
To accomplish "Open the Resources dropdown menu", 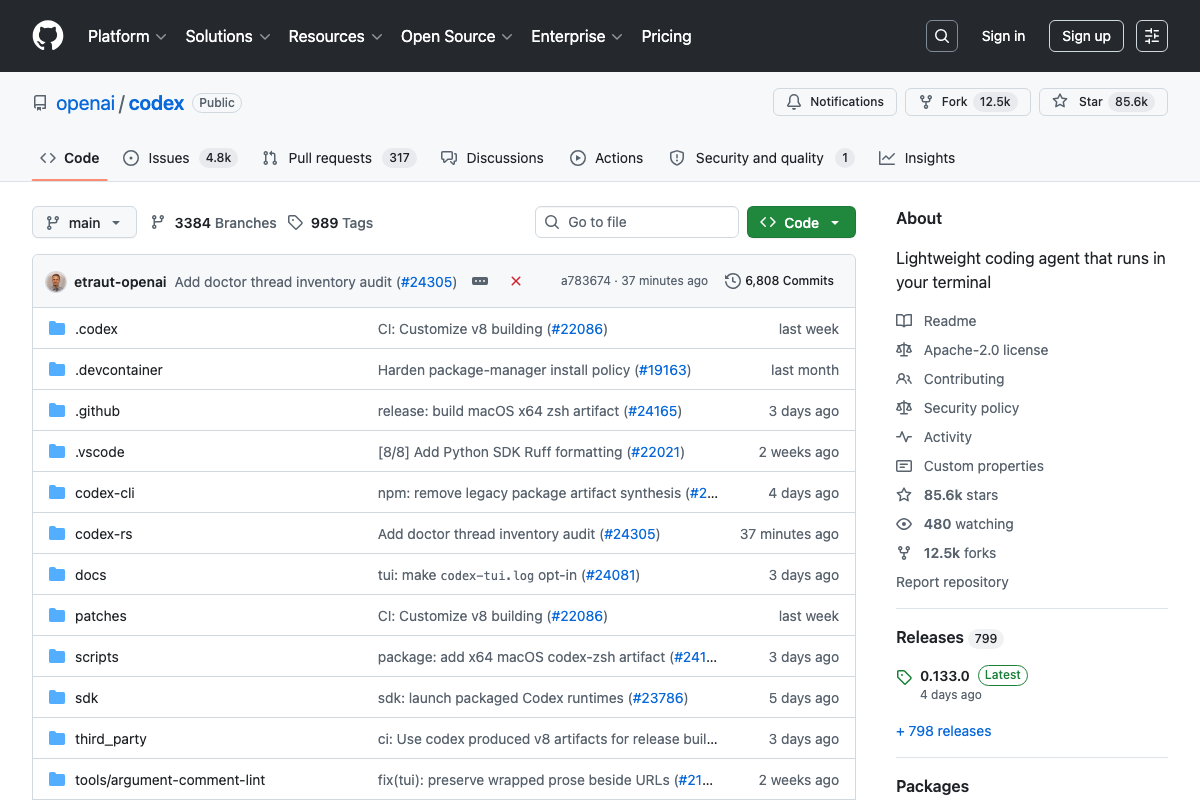I will tap(336, 36).
